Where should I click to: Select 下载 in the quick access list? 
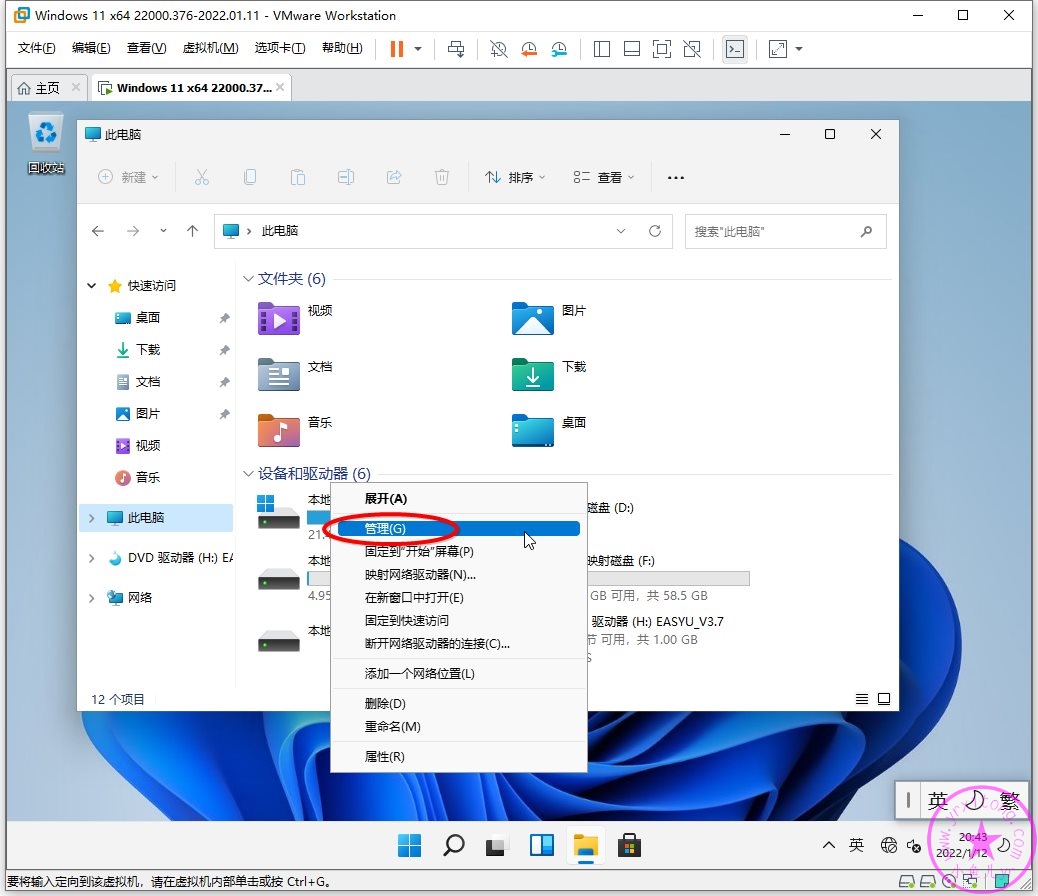click(x=148, y=350)
